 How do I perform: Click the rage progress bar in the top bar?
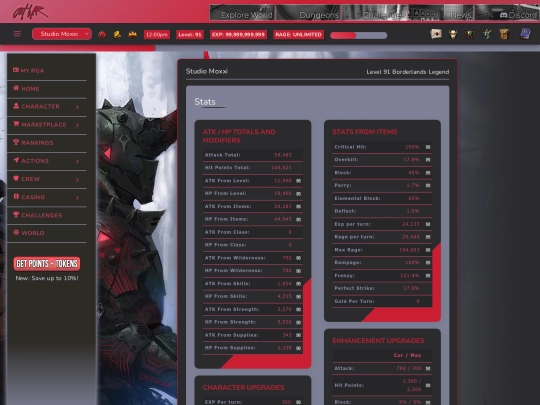pos(359,35)
